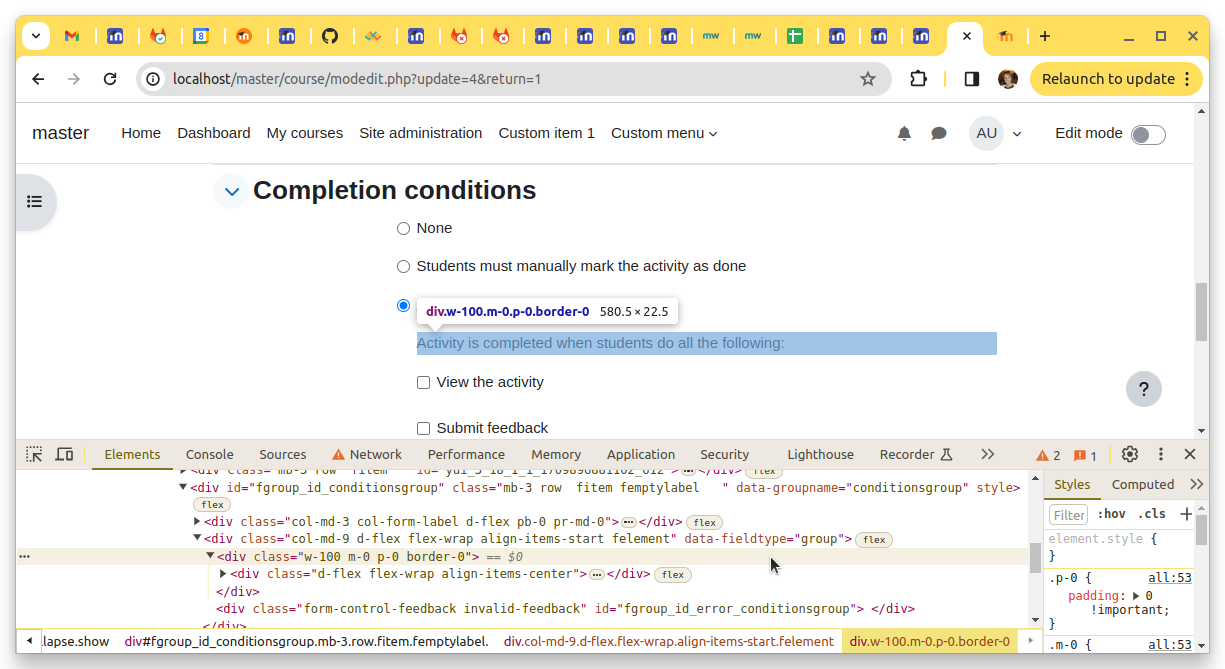Open Site administration link
Screen dimensions: 1225x669
pyautogui.click(x=421, y=133)
